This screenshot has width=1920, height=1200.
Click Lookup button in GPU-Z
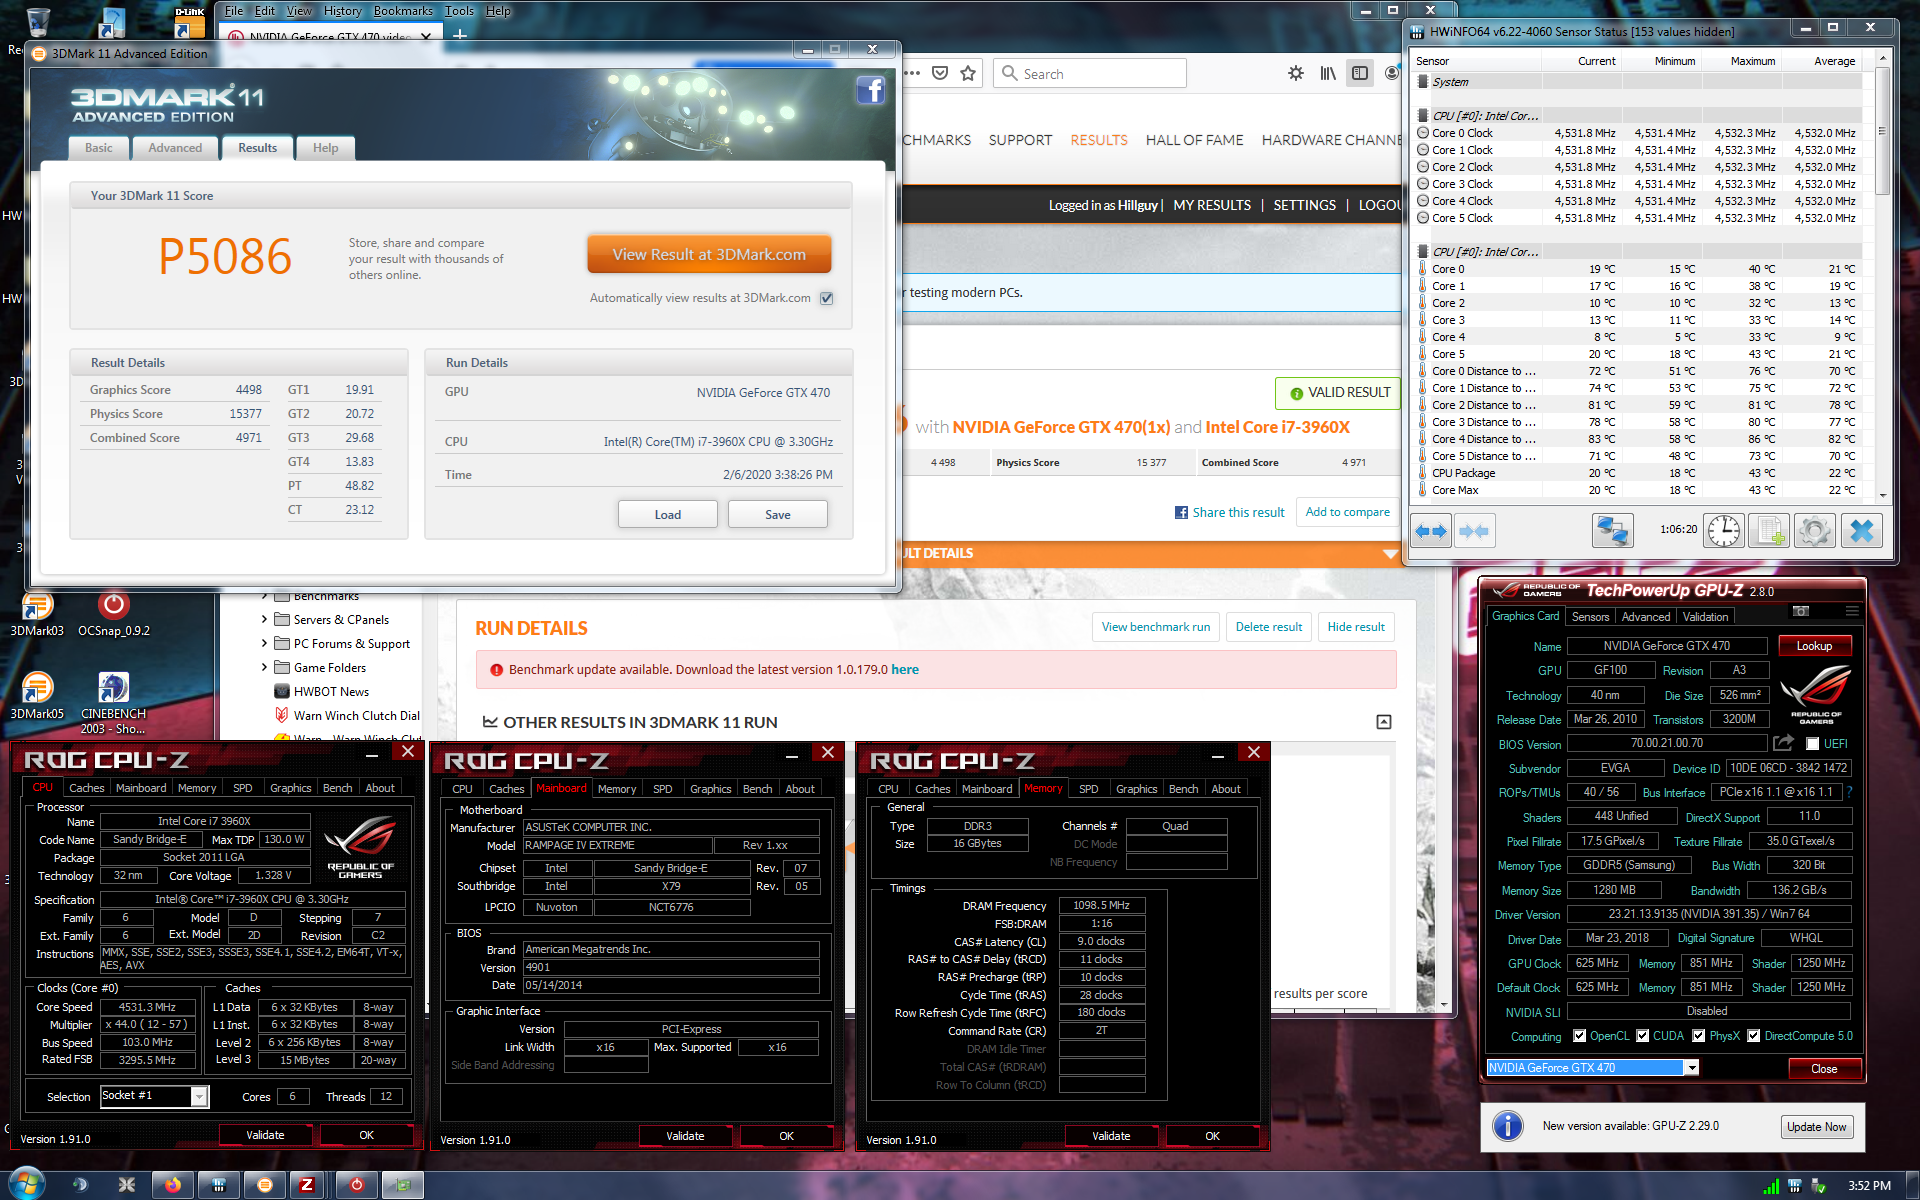1814,646
